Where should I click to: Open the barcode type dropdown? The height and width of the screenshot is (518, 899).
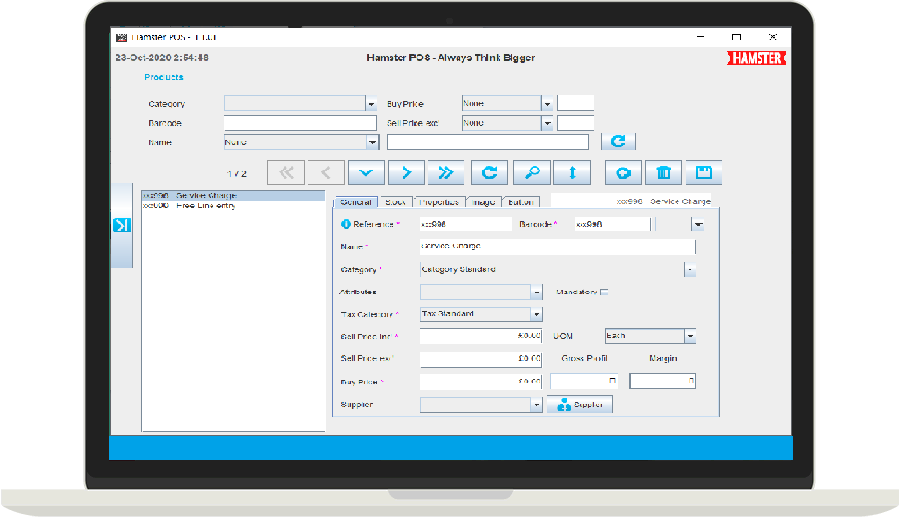698,224
